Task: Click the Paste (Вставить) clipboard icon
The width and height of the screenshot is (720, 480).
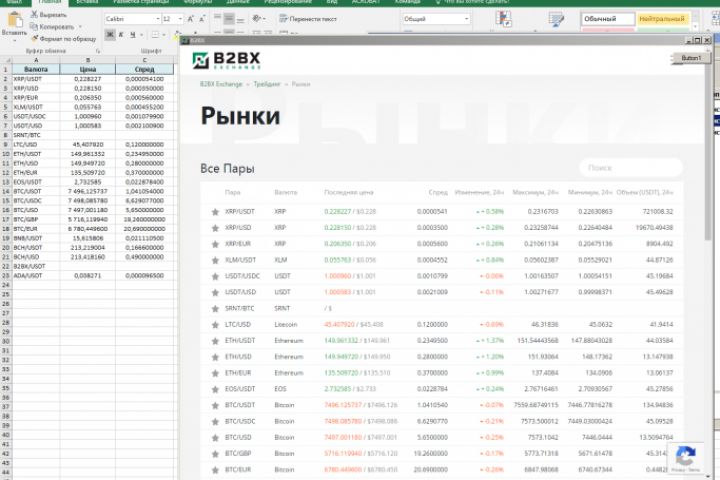Action: tap(15, 20)
